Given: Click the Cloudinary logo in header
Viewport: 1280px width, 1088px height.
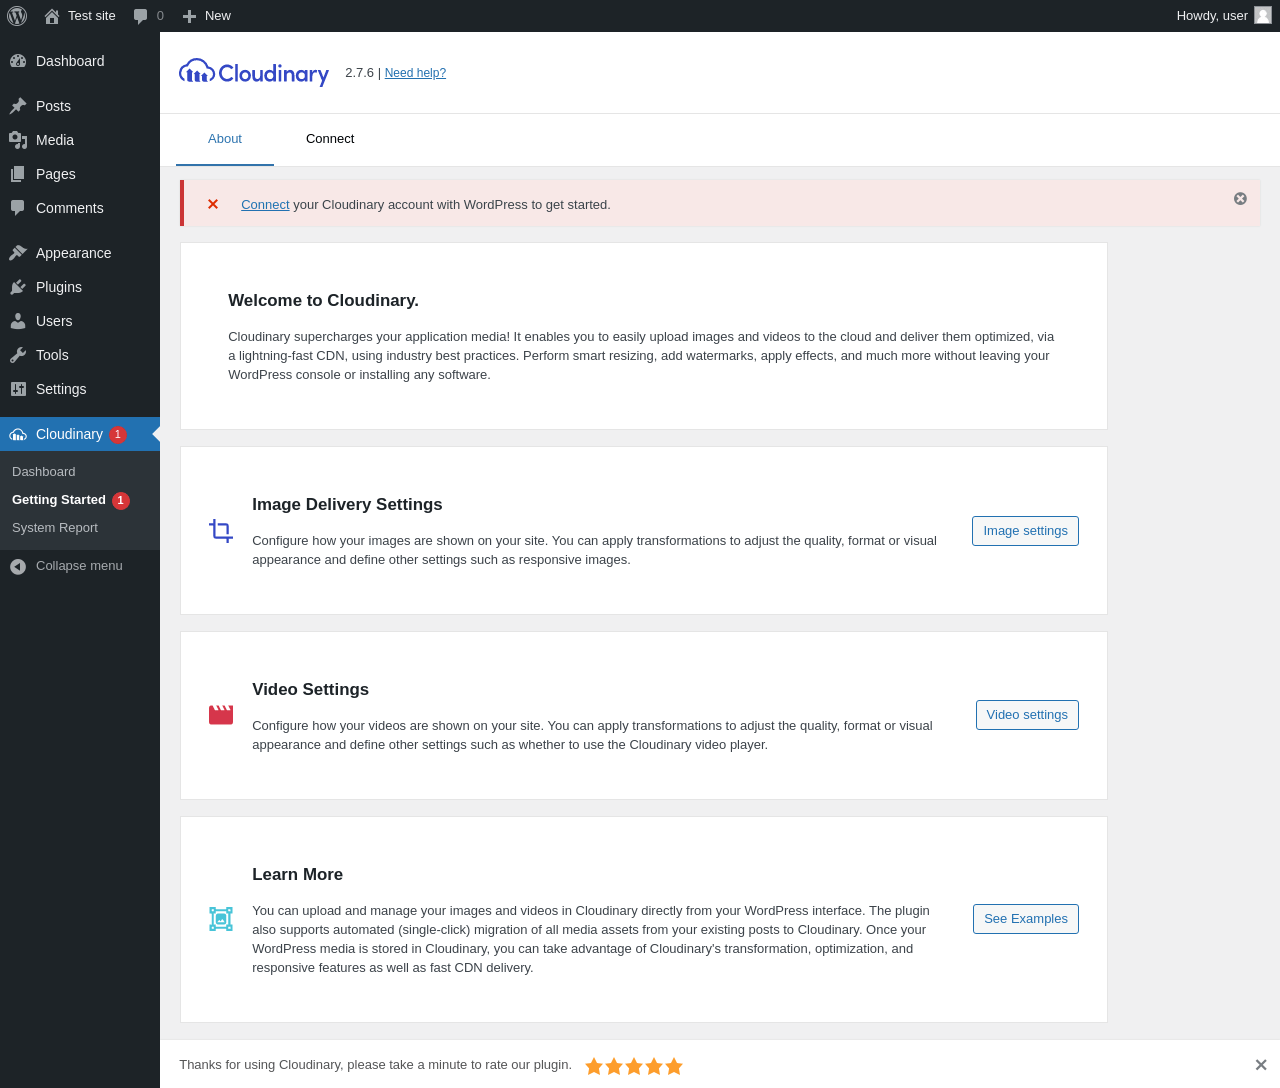Looking at the screenshot, I should tap(254, 73).
